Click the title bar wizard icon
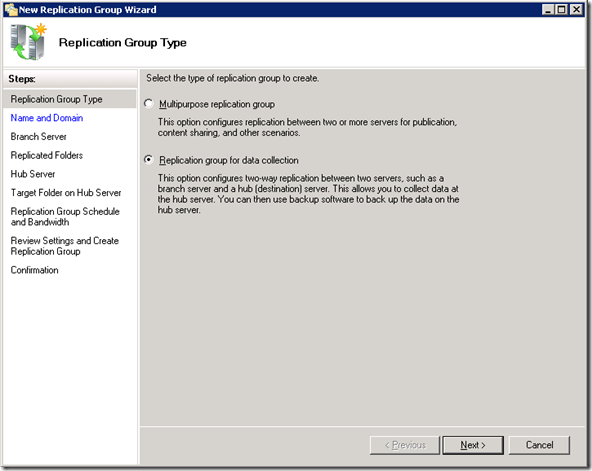Viewport: 592px width, 471px height. click(x=11, y=9)
